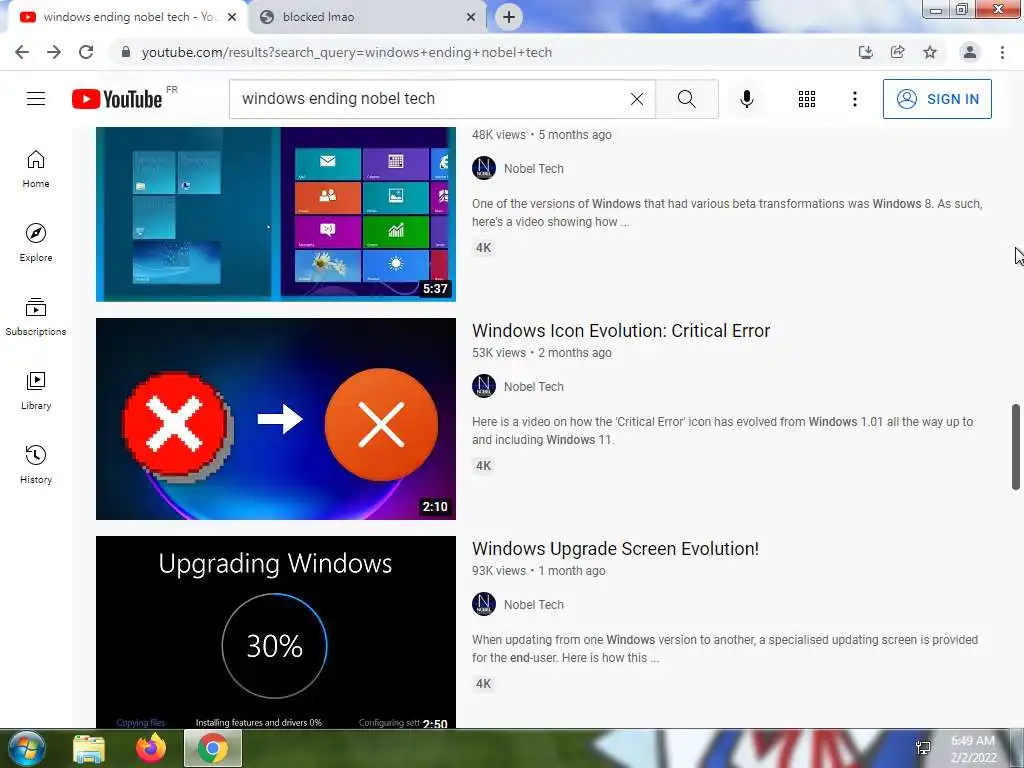
Task: Click the install app icon in address bar
Action: 865,52
